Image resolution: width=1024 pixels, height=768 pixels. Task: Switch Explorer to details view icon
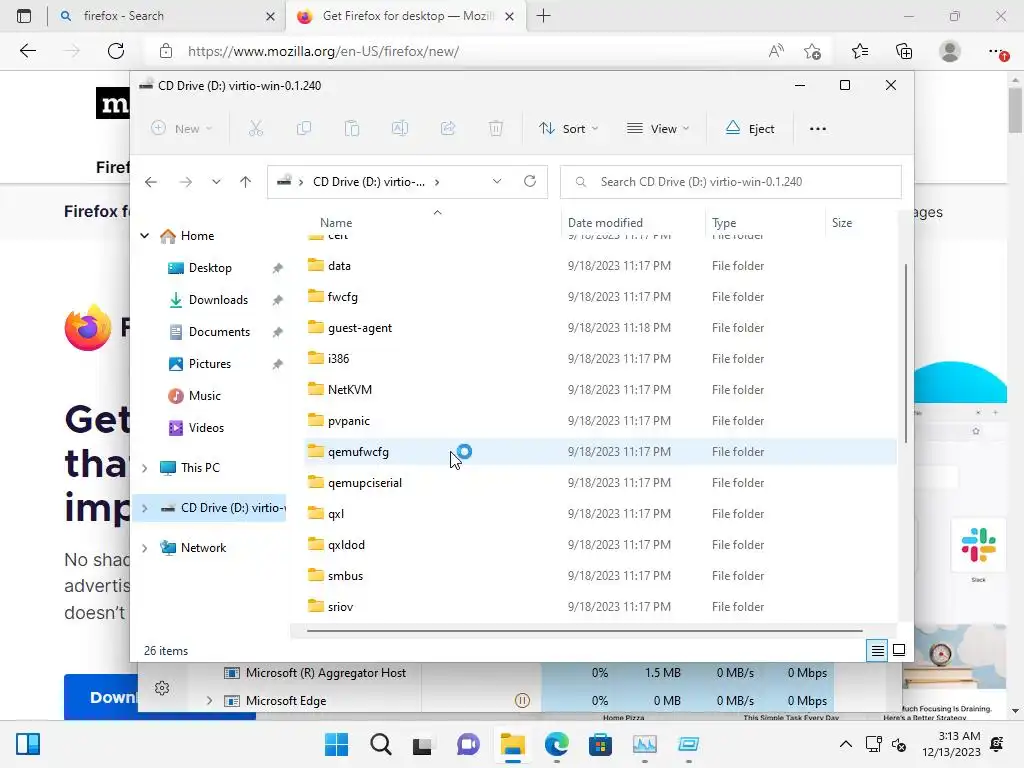pos(877,650)
